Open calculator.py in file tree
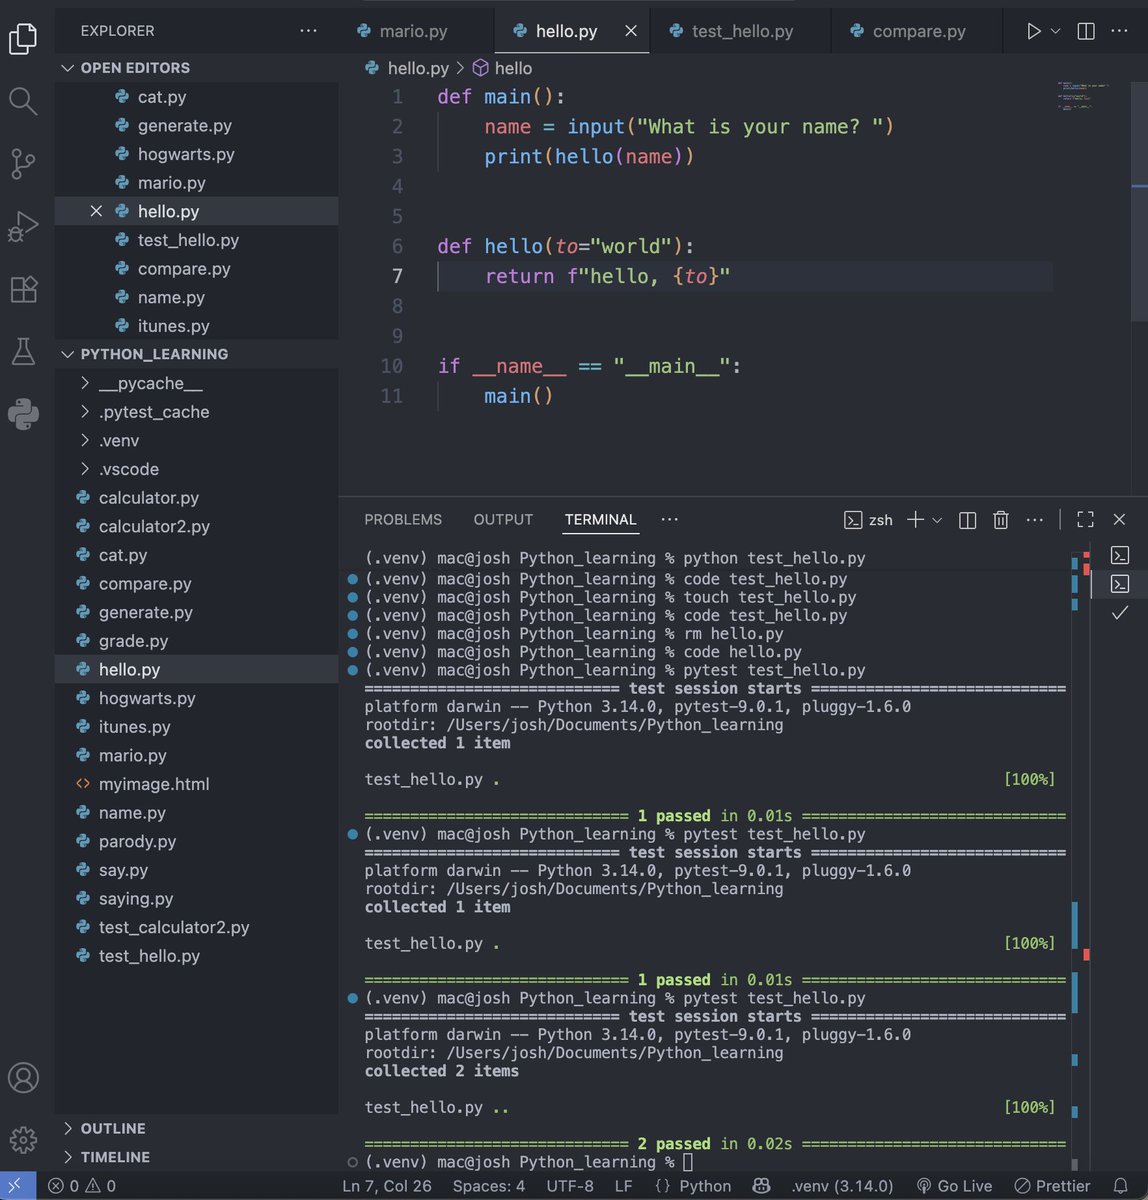The image size is (1148, 1200). [196, 498]
